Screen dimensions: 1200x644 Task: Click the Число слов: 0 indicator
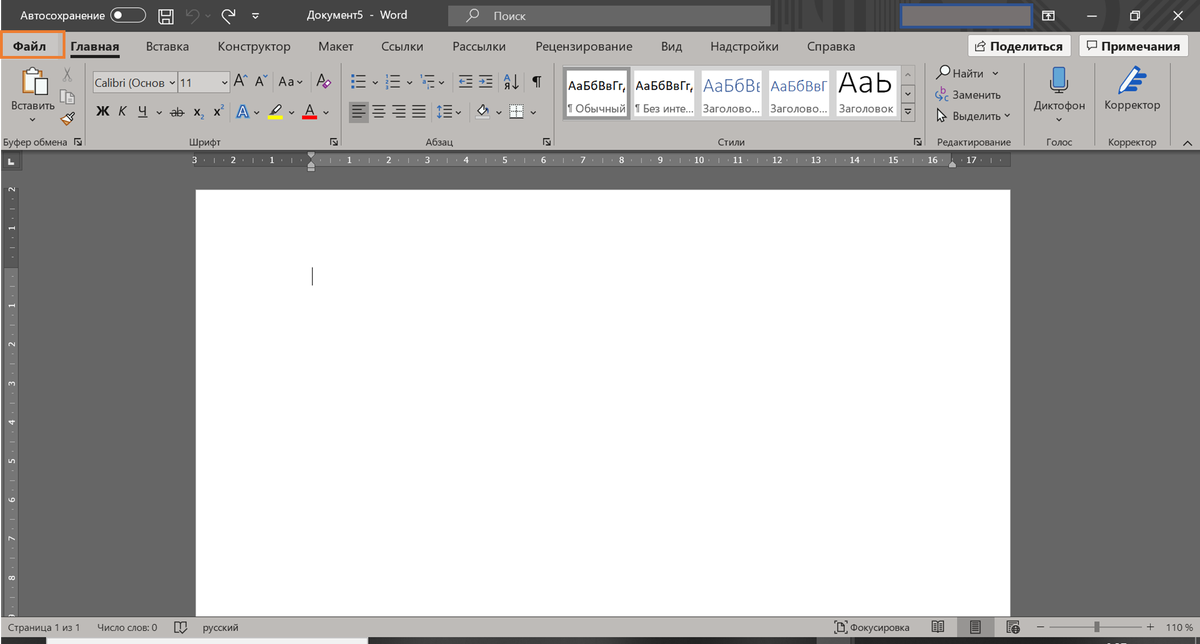pos(127,627)
